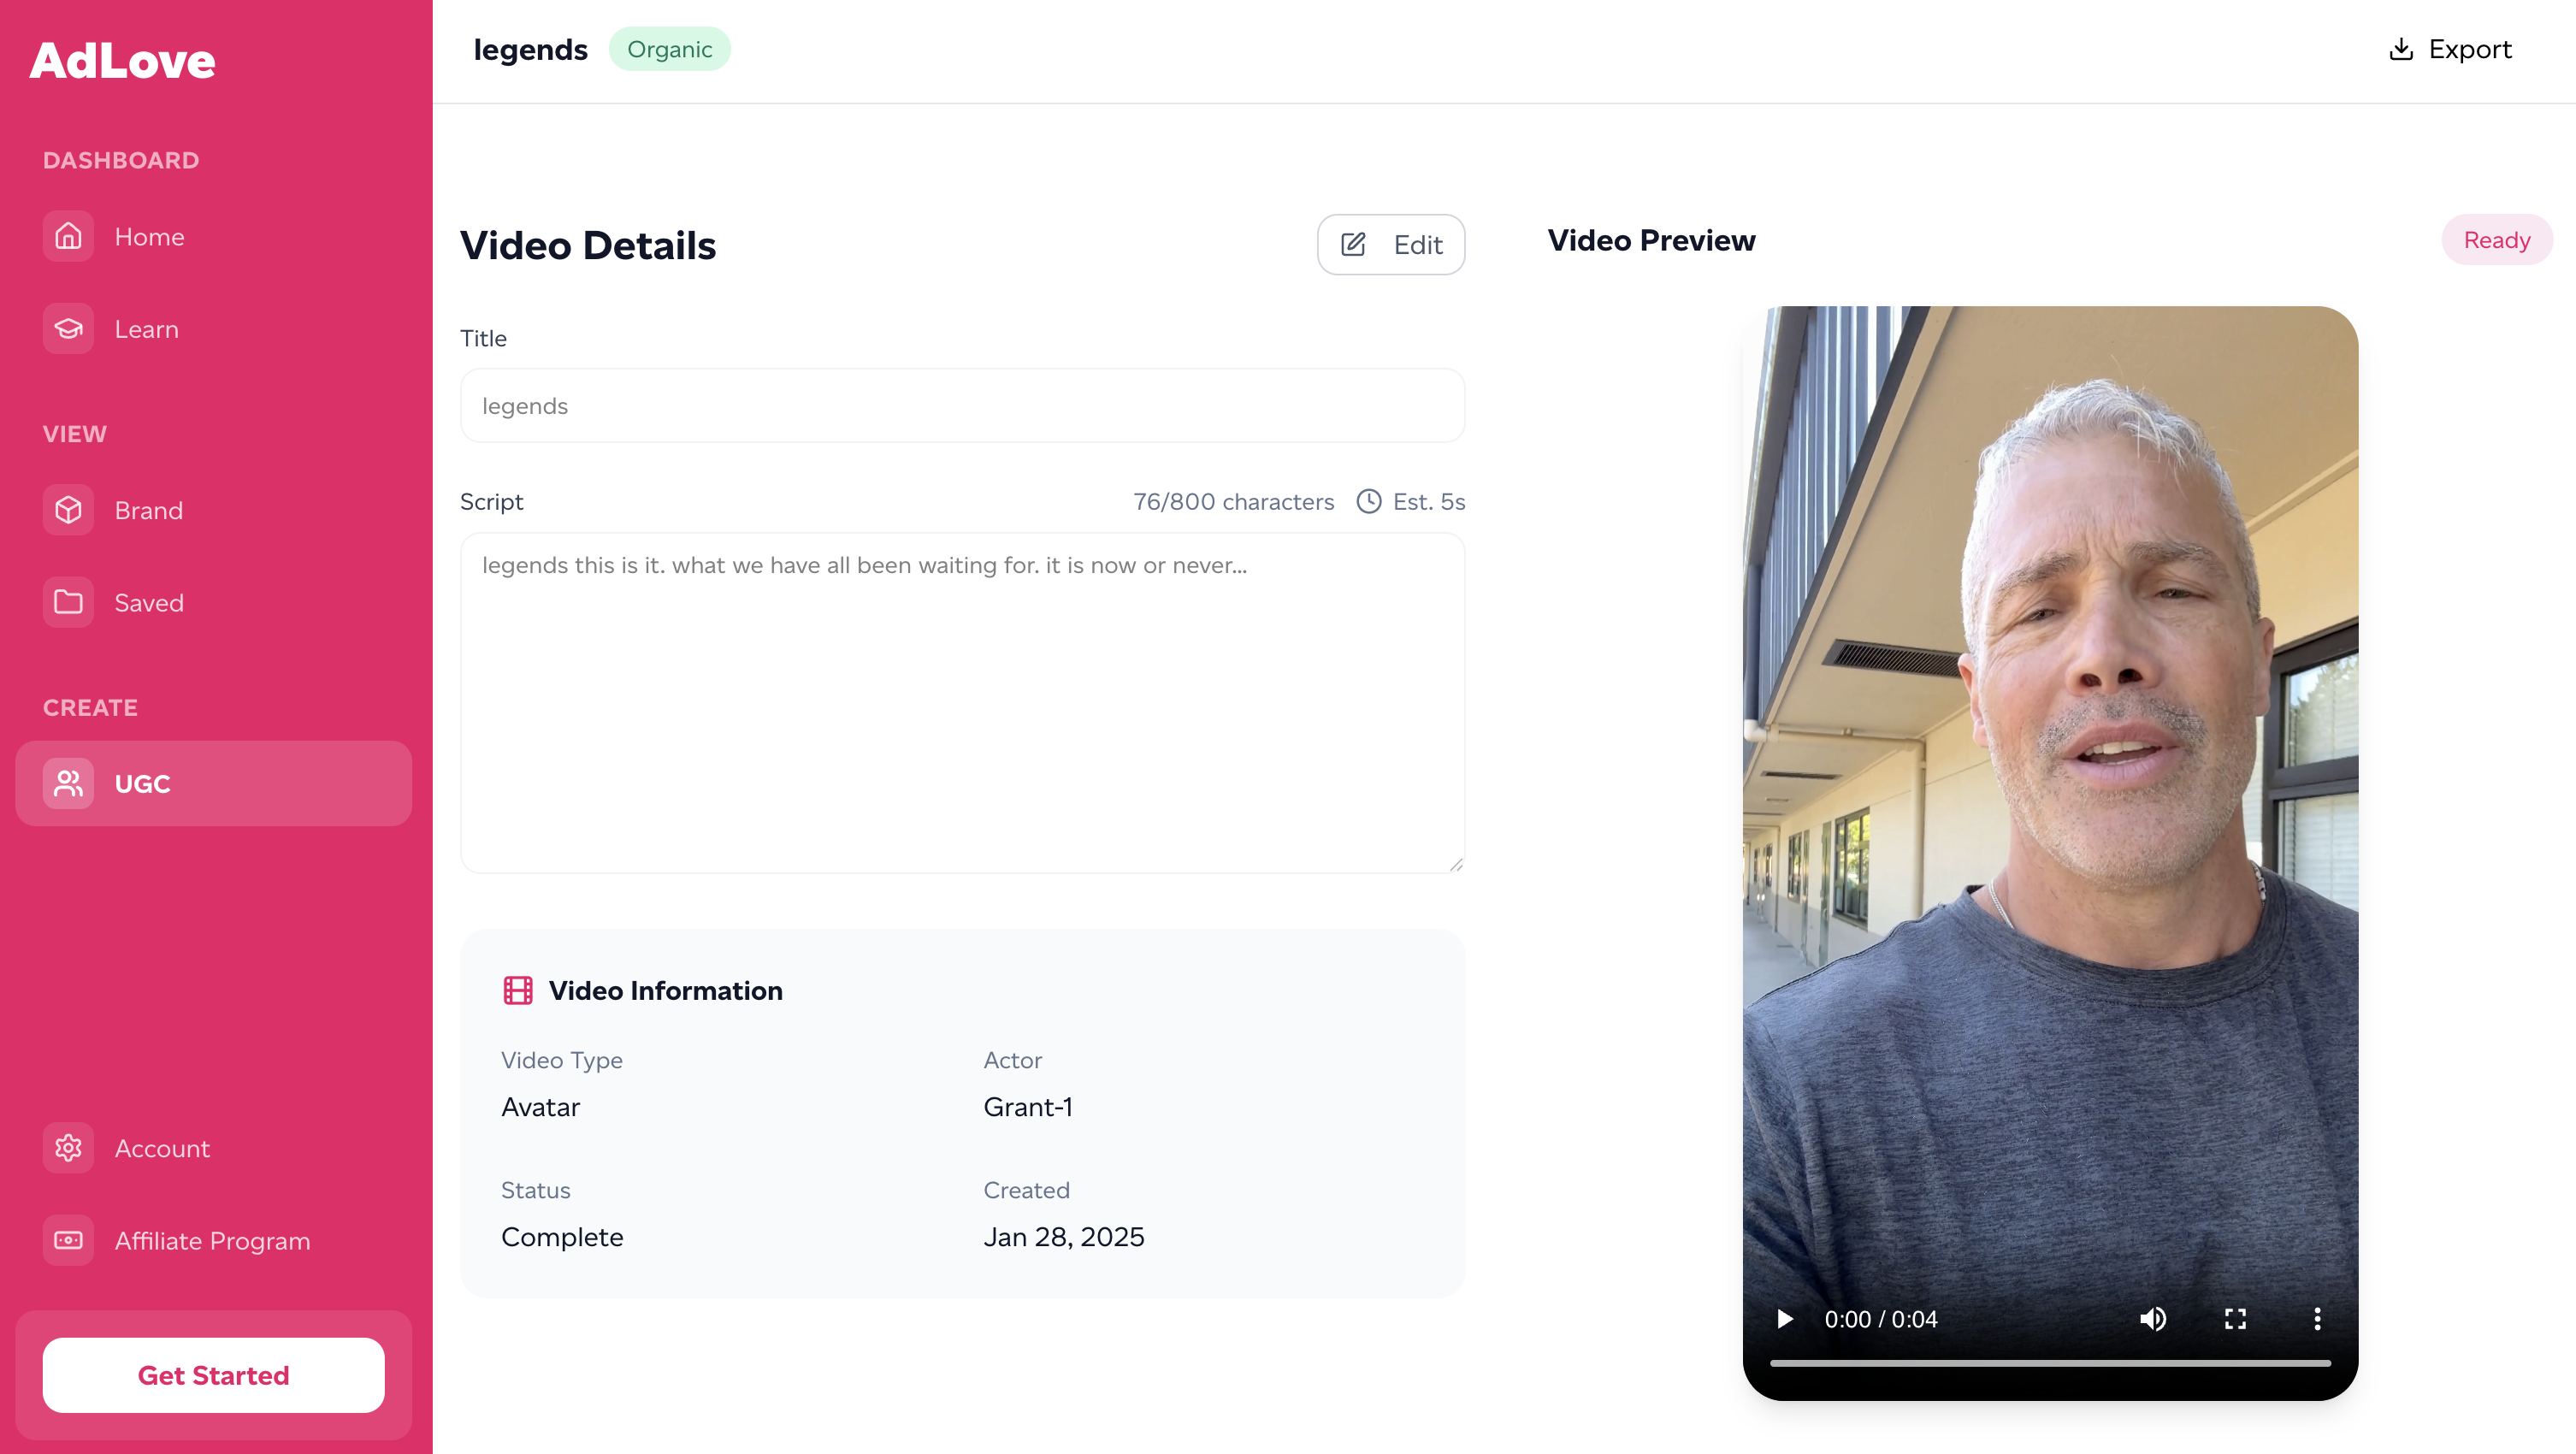Click the film strip Video Information icon
Screen dimensions: 2576x1454
(x=518, y=990)
